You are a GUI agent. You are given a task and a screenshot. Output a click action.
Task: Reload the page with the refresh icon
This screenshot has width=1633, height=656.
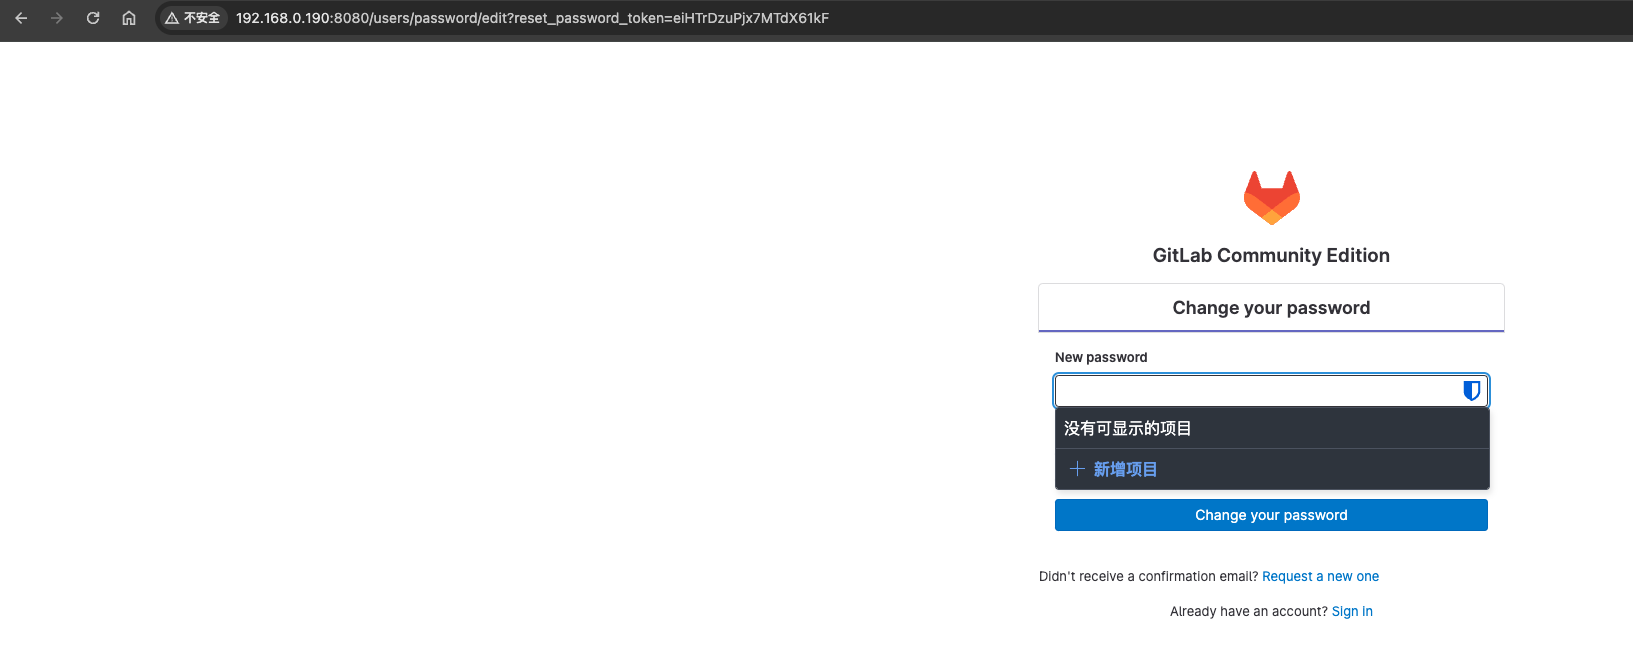[x=93, y=18]
